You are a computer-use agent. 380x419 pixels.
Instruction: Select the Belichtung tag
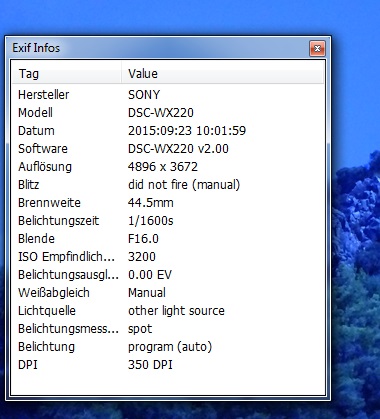[46, 347]
